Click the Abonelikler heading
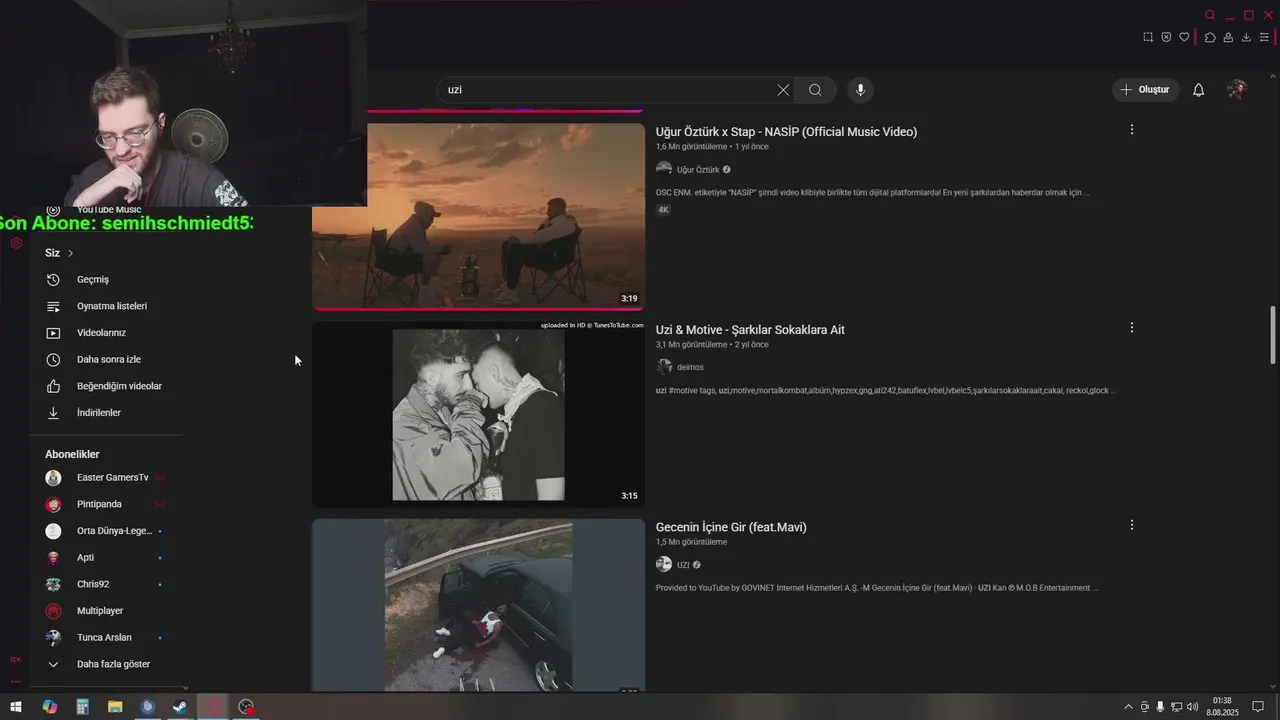1280x720 pixels. click(x=72, y=454)
